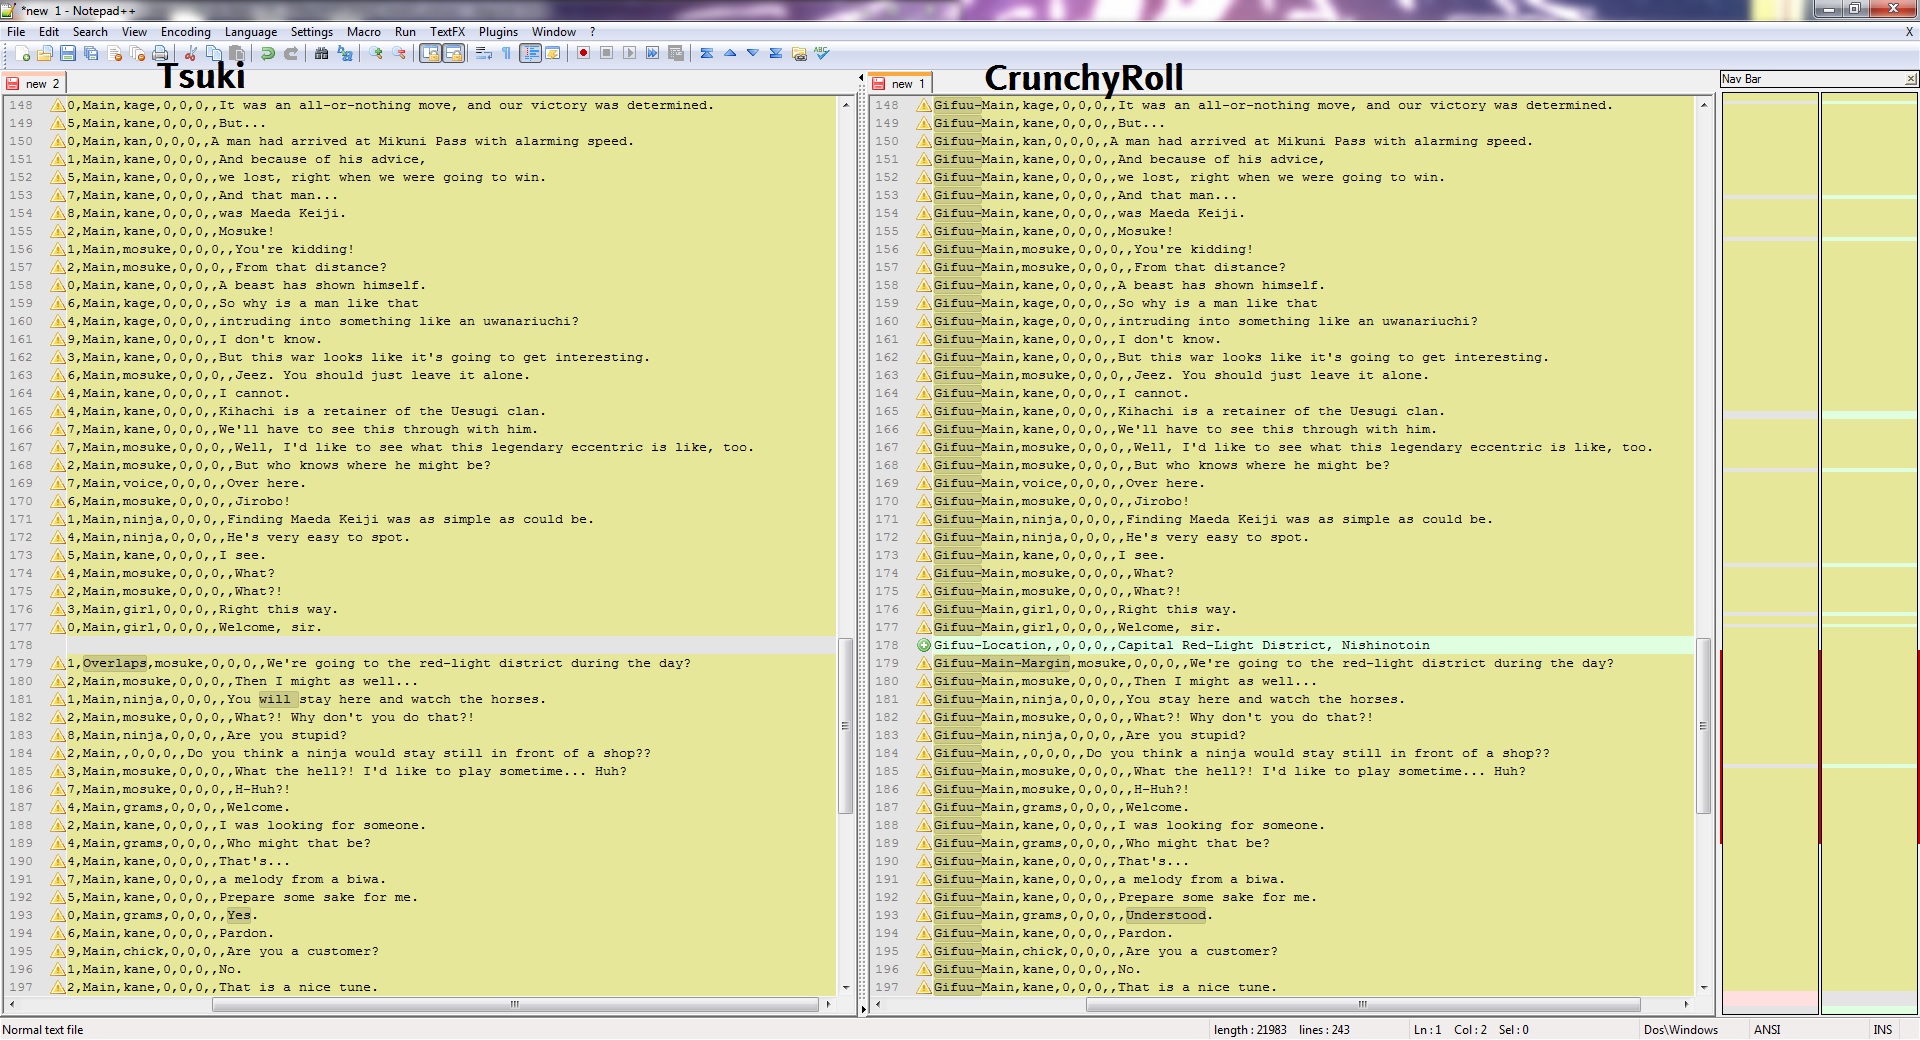Open the Language menu
The height and width of the screenshot is (1040, 1920).
tap(251, 32)
